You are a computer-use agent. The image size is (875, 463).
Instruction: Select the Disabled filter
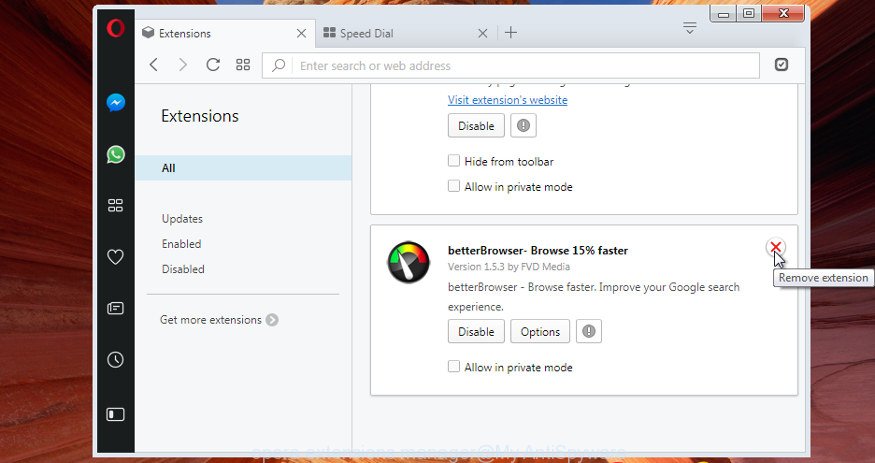[183, 269]
